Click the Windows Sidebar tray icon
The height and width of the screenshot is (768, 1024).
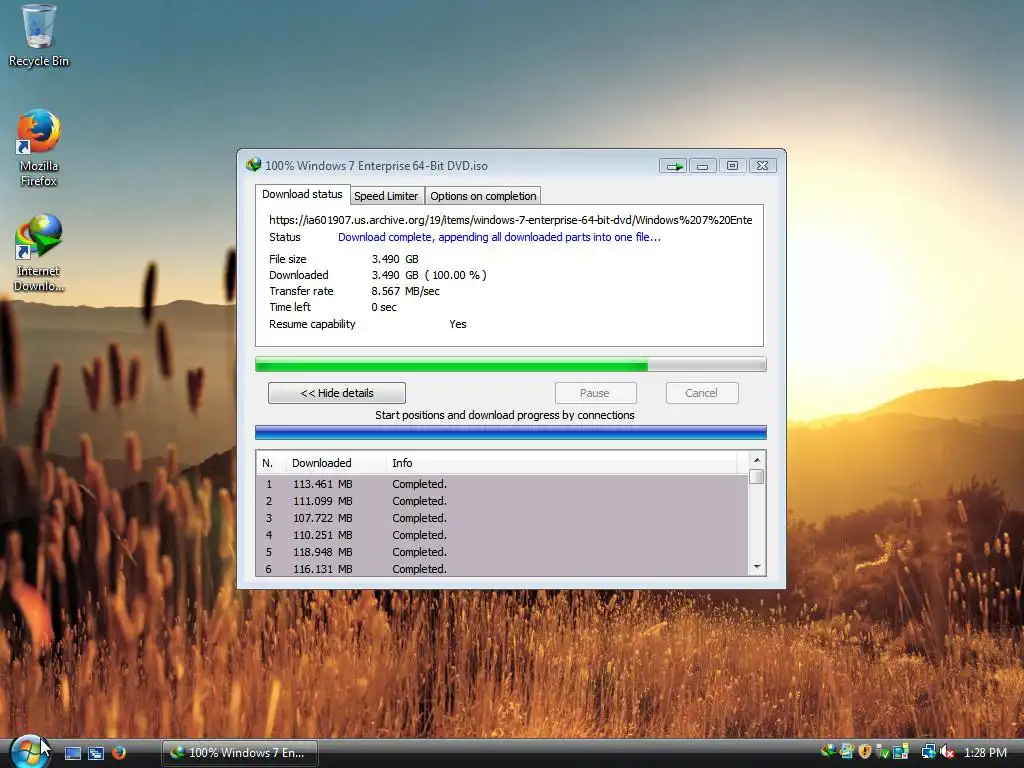click(847, 752)
